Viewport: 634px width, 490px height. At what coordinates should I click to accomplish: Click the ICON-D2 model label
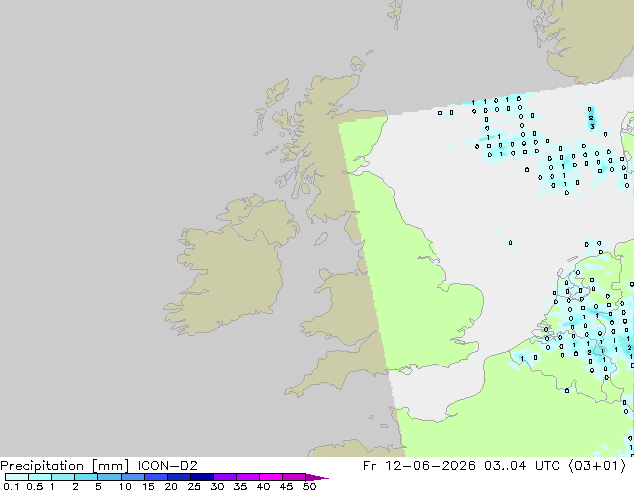(167, 466)
